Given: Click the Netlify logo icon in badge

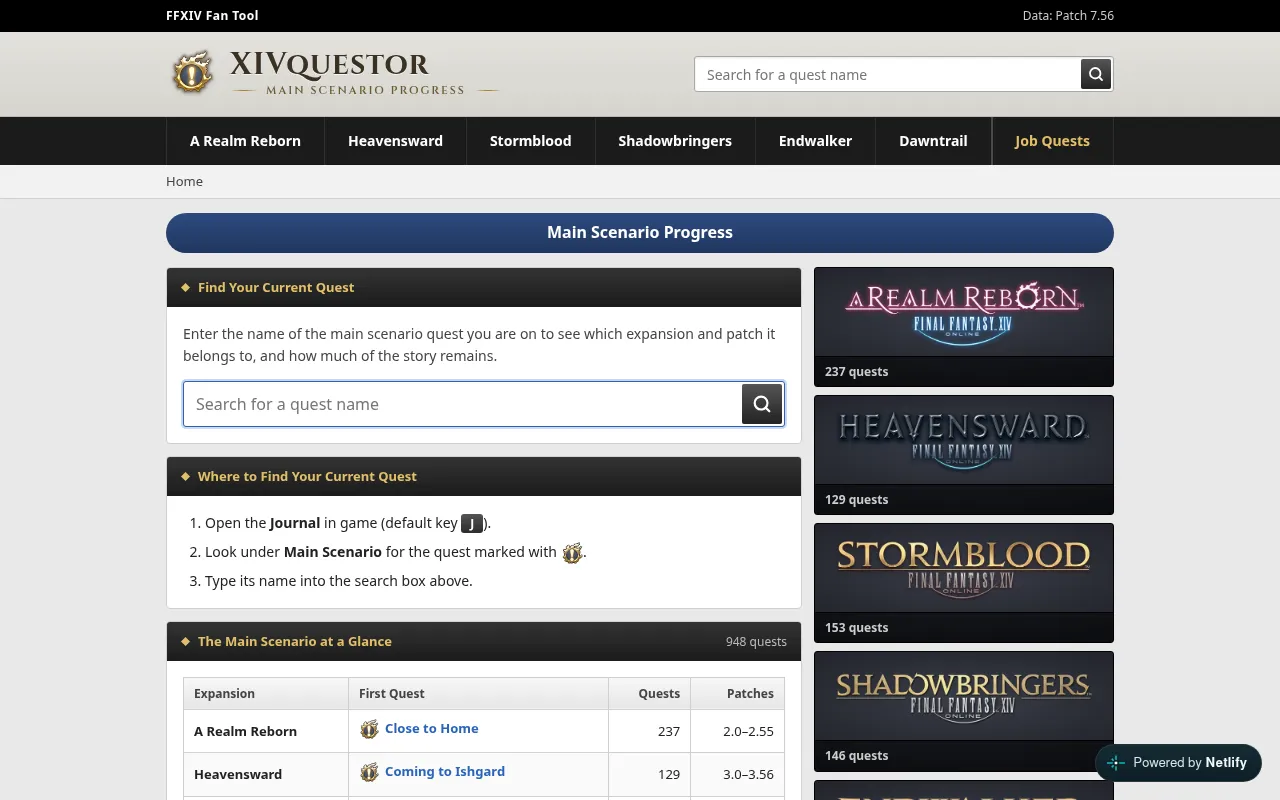Looking at the screenshot, I should pos(1116,763).
